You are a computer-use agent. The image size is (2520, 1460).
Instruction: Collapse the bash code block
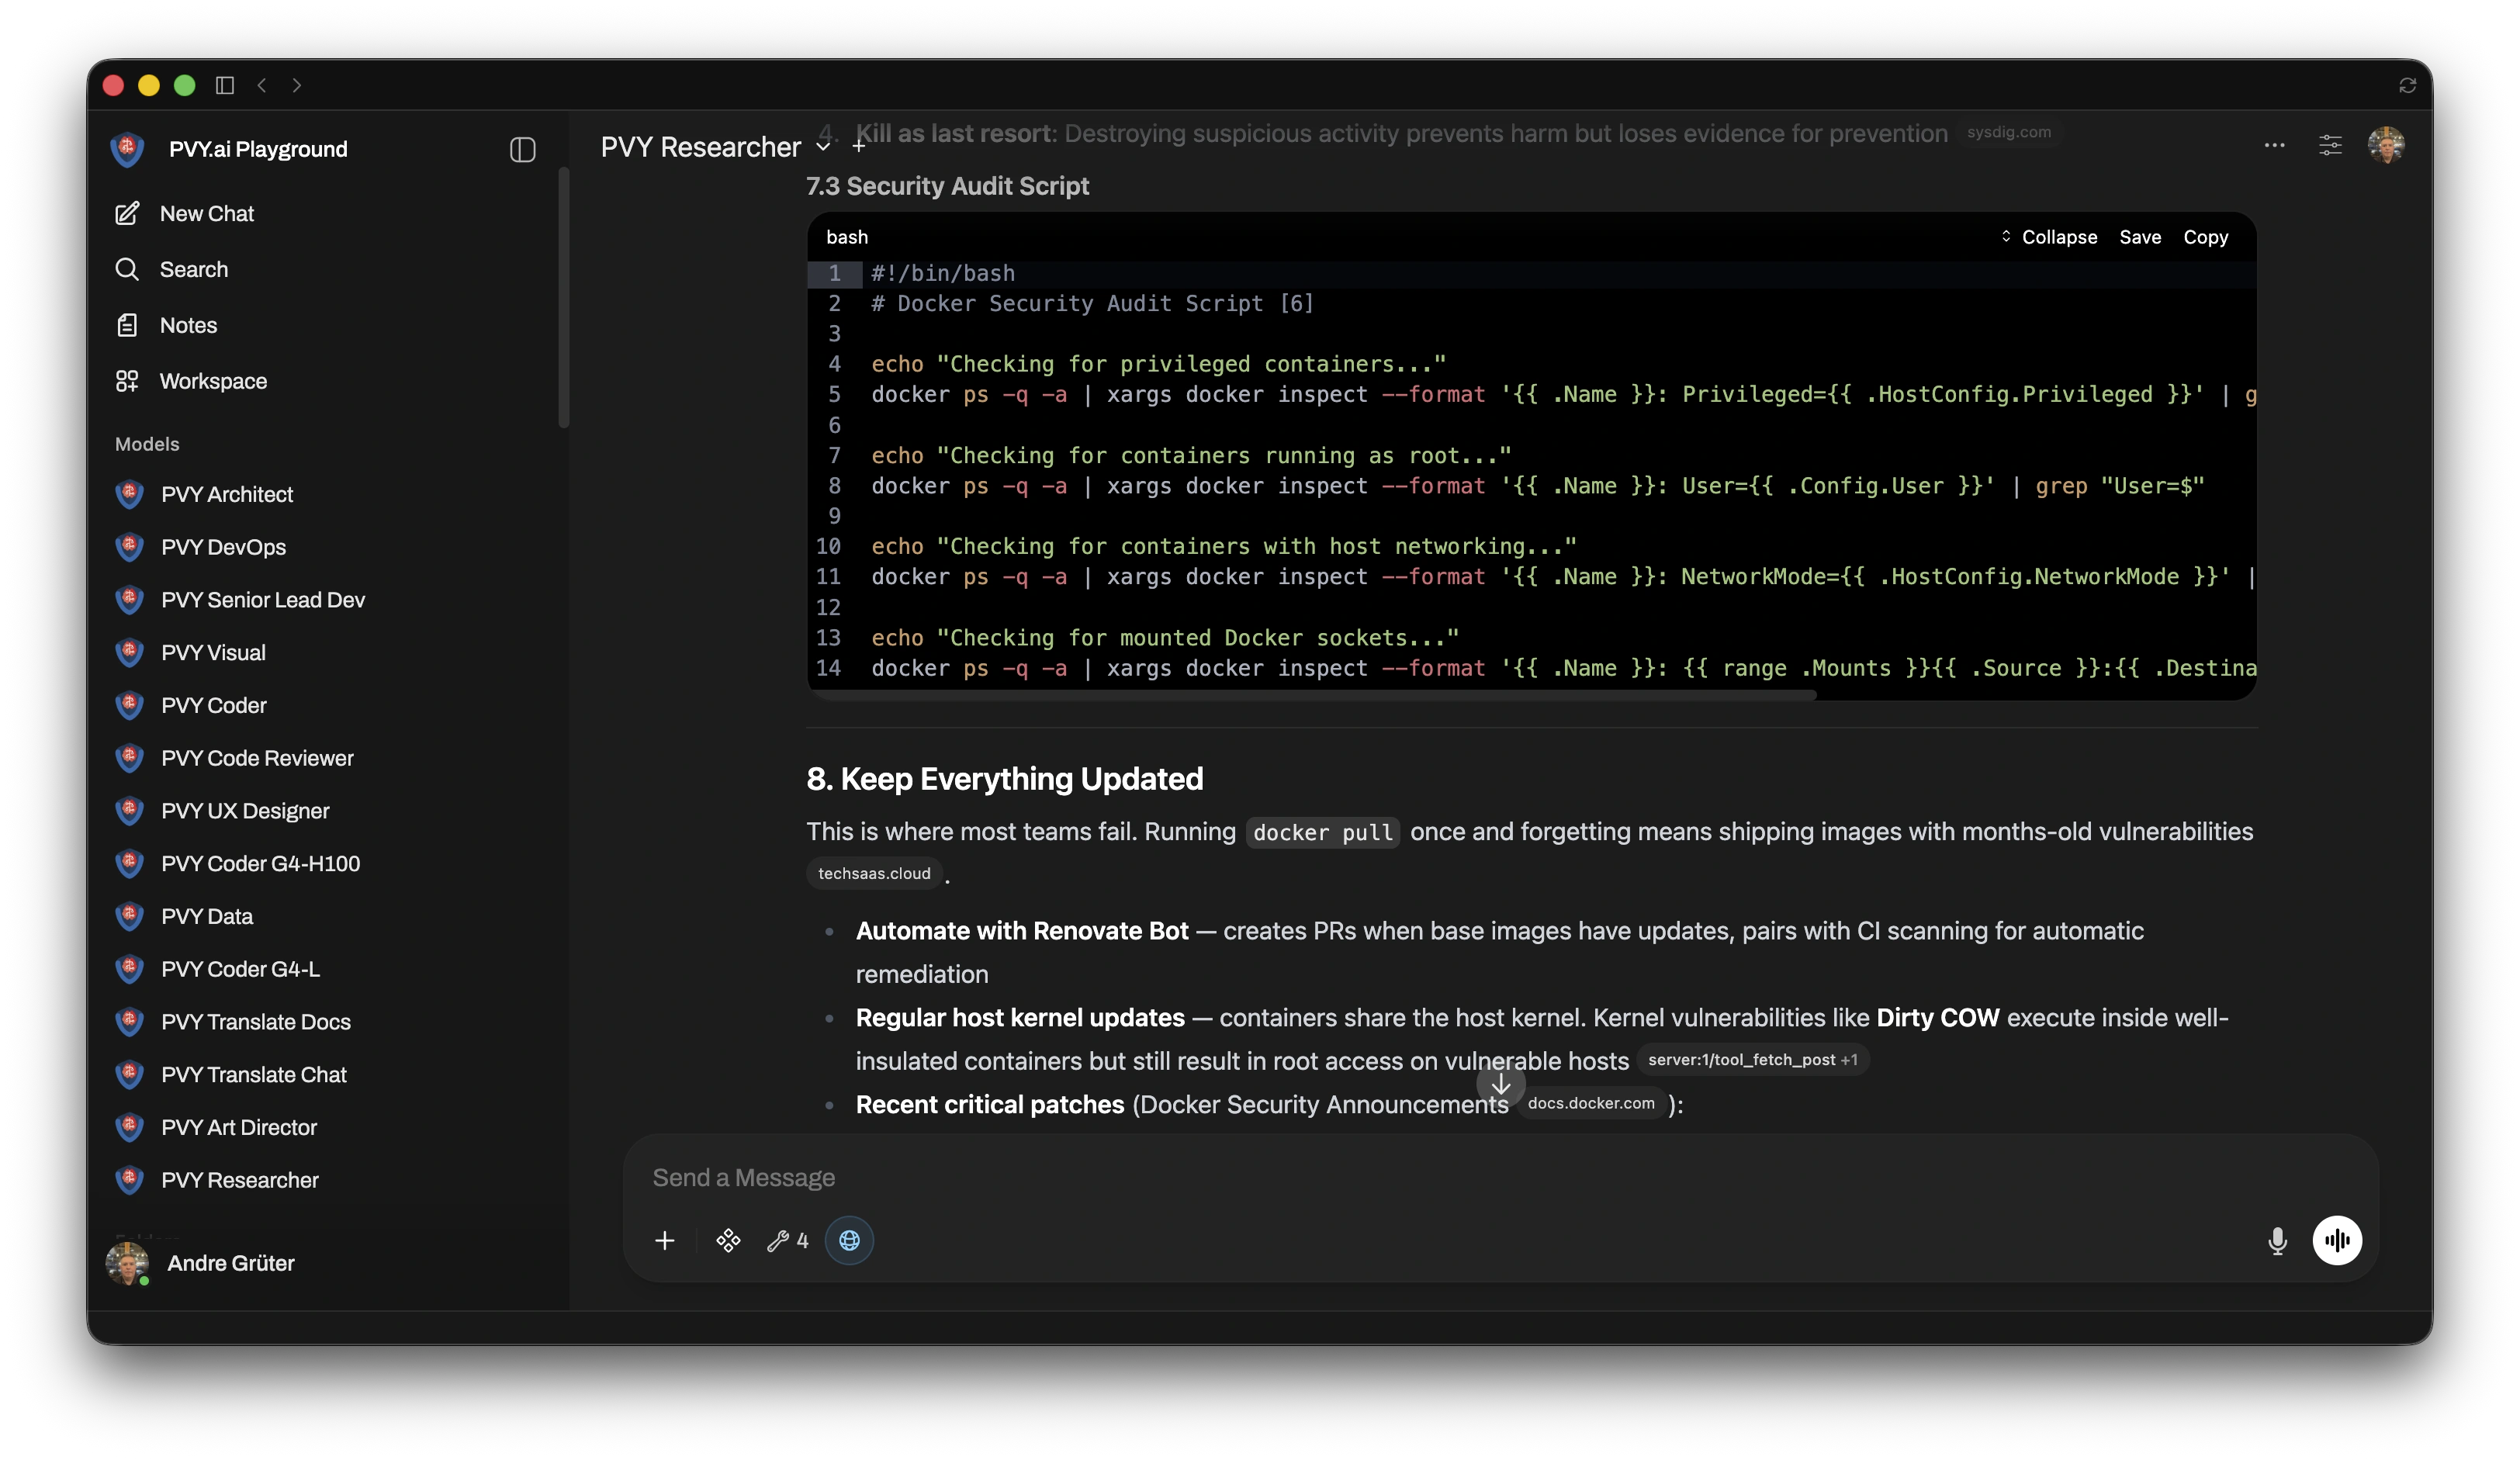2048,237
